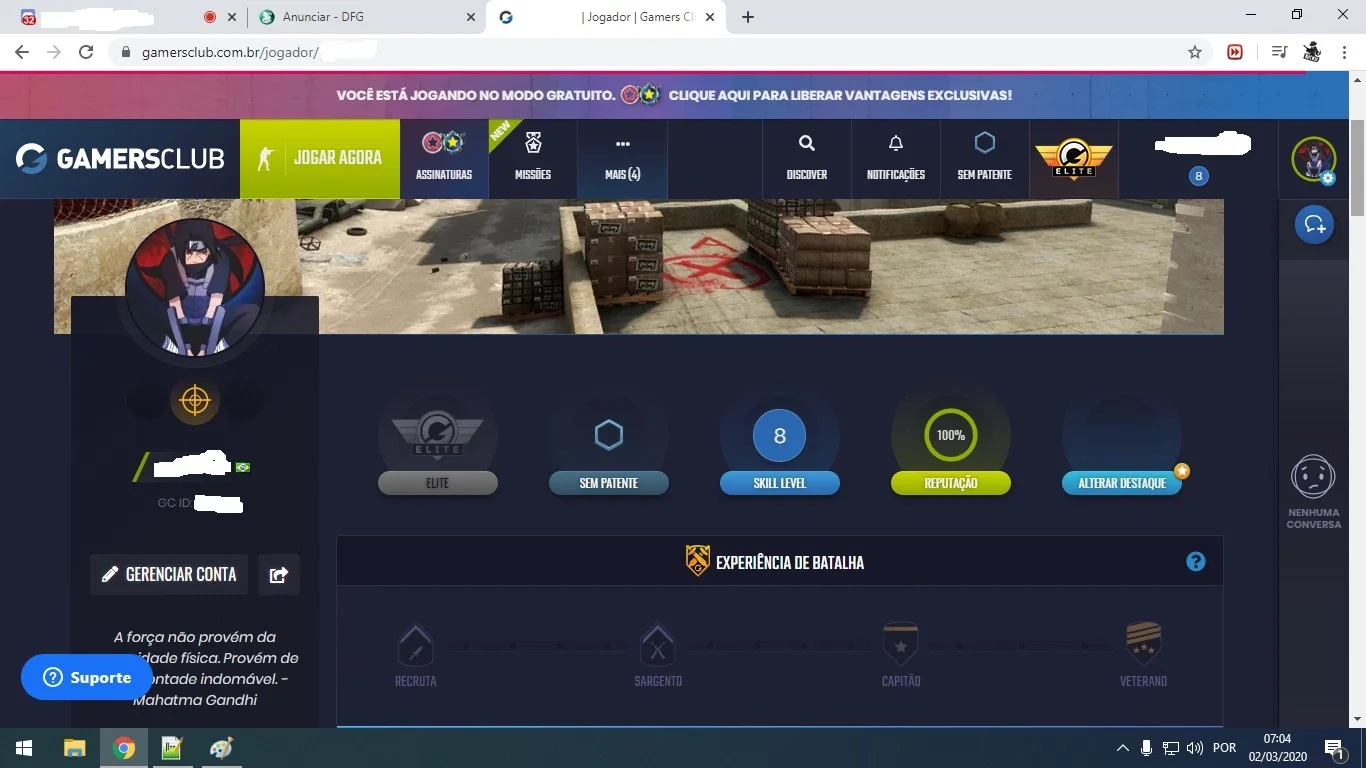The height and width of the screenshot is (768, 1366).
Task: Bookmark this page with the star icon
Action: coord(1195,52)
